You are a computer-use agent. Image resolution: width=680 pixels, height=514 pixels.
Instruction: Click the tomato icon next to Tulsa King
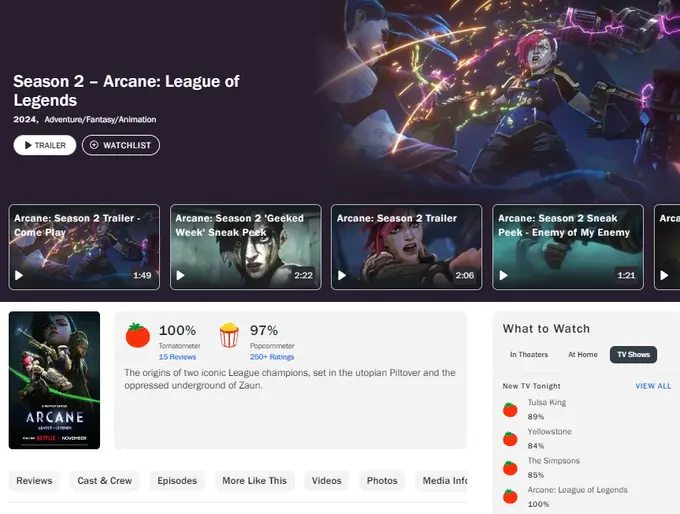point(510,409)
